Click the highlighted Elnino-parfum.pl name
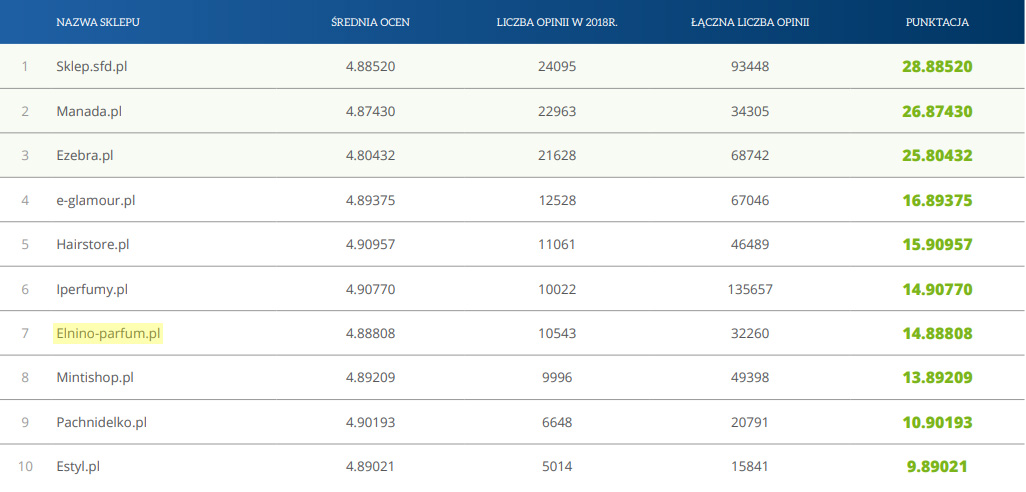The width and height of the screenshot is (1026, 492). [x=108, y=334]
